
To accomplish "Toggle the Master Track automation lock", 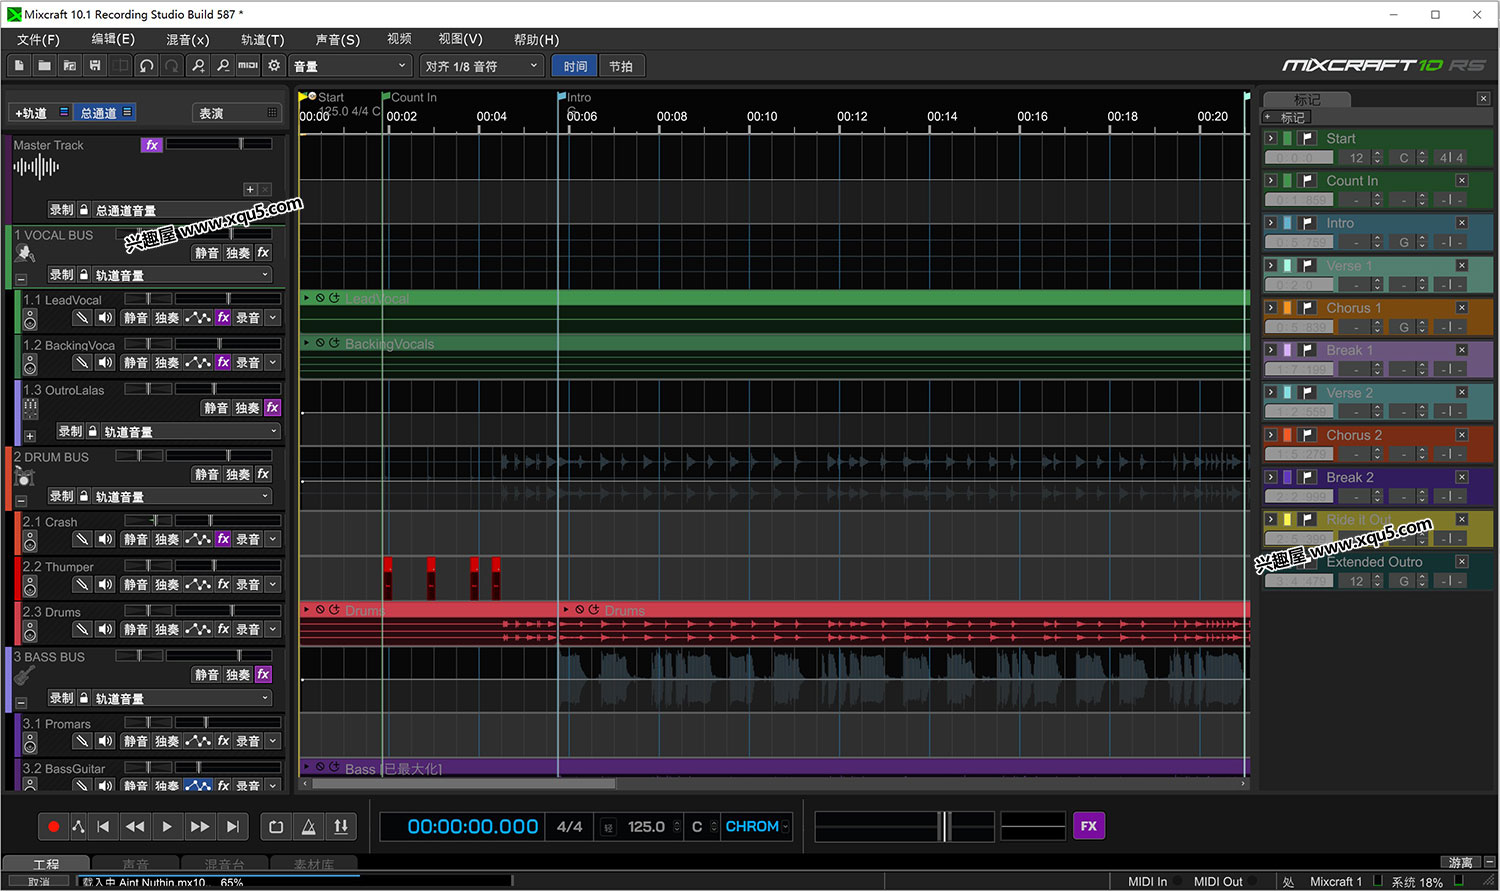I will (x=84, y=210).
